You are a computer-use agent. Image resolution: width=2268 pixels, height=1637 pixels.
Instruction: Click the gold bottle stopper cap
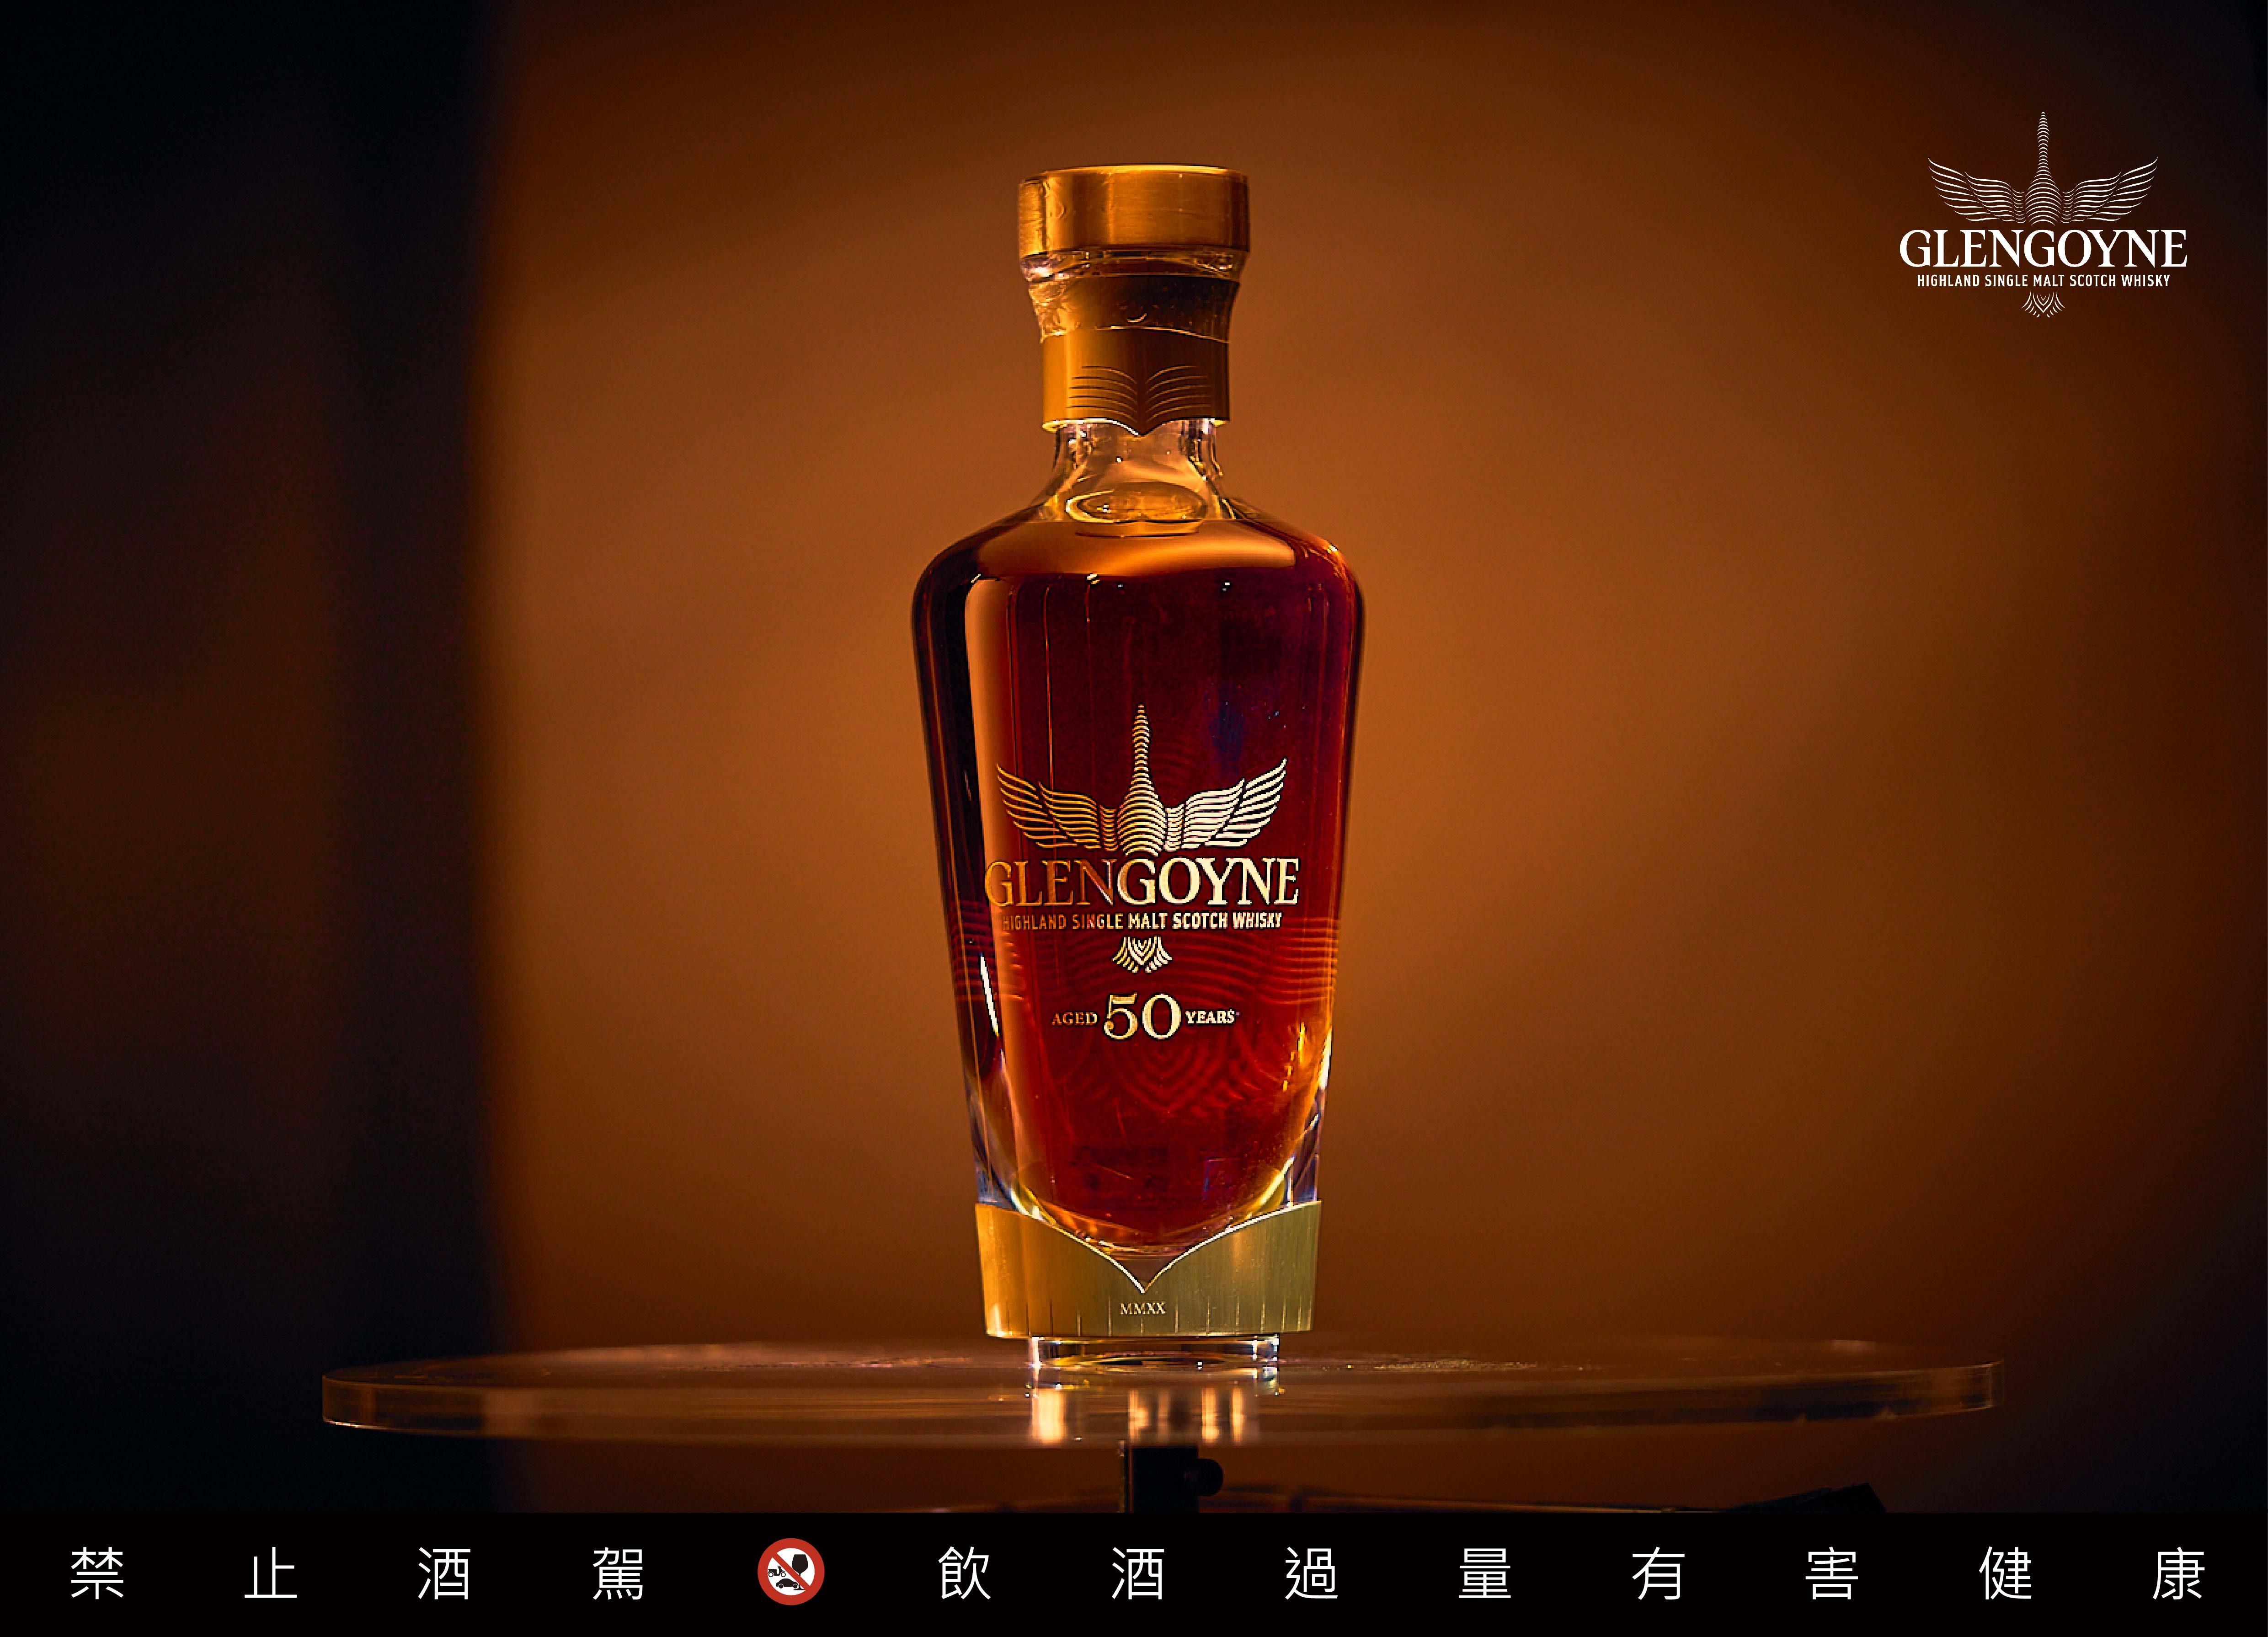click(x=1134, y=211)
